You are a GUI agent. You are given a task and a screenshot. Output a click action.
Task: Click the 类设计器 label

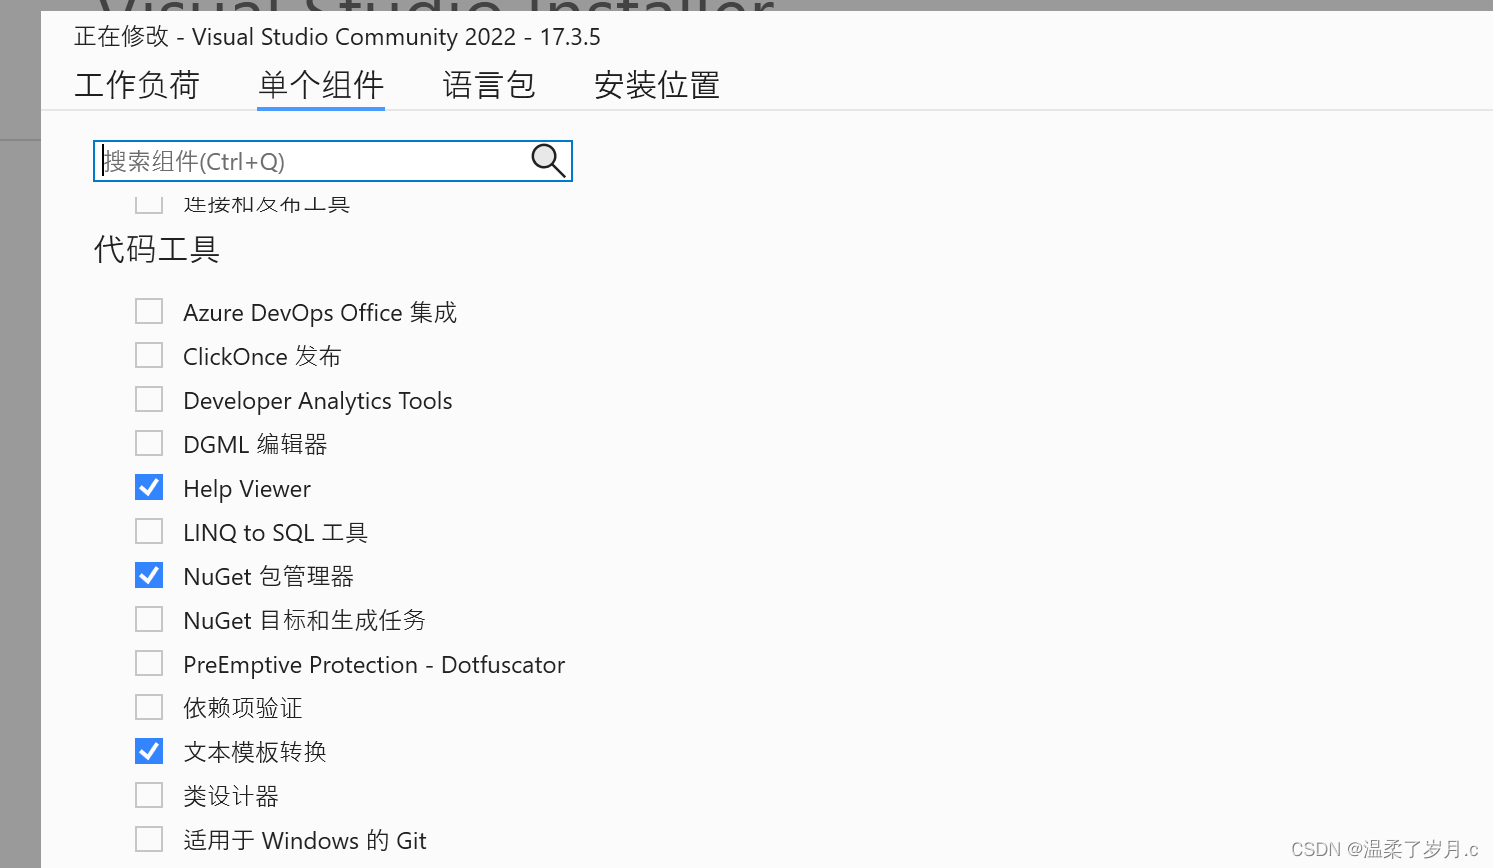[231, 796]
